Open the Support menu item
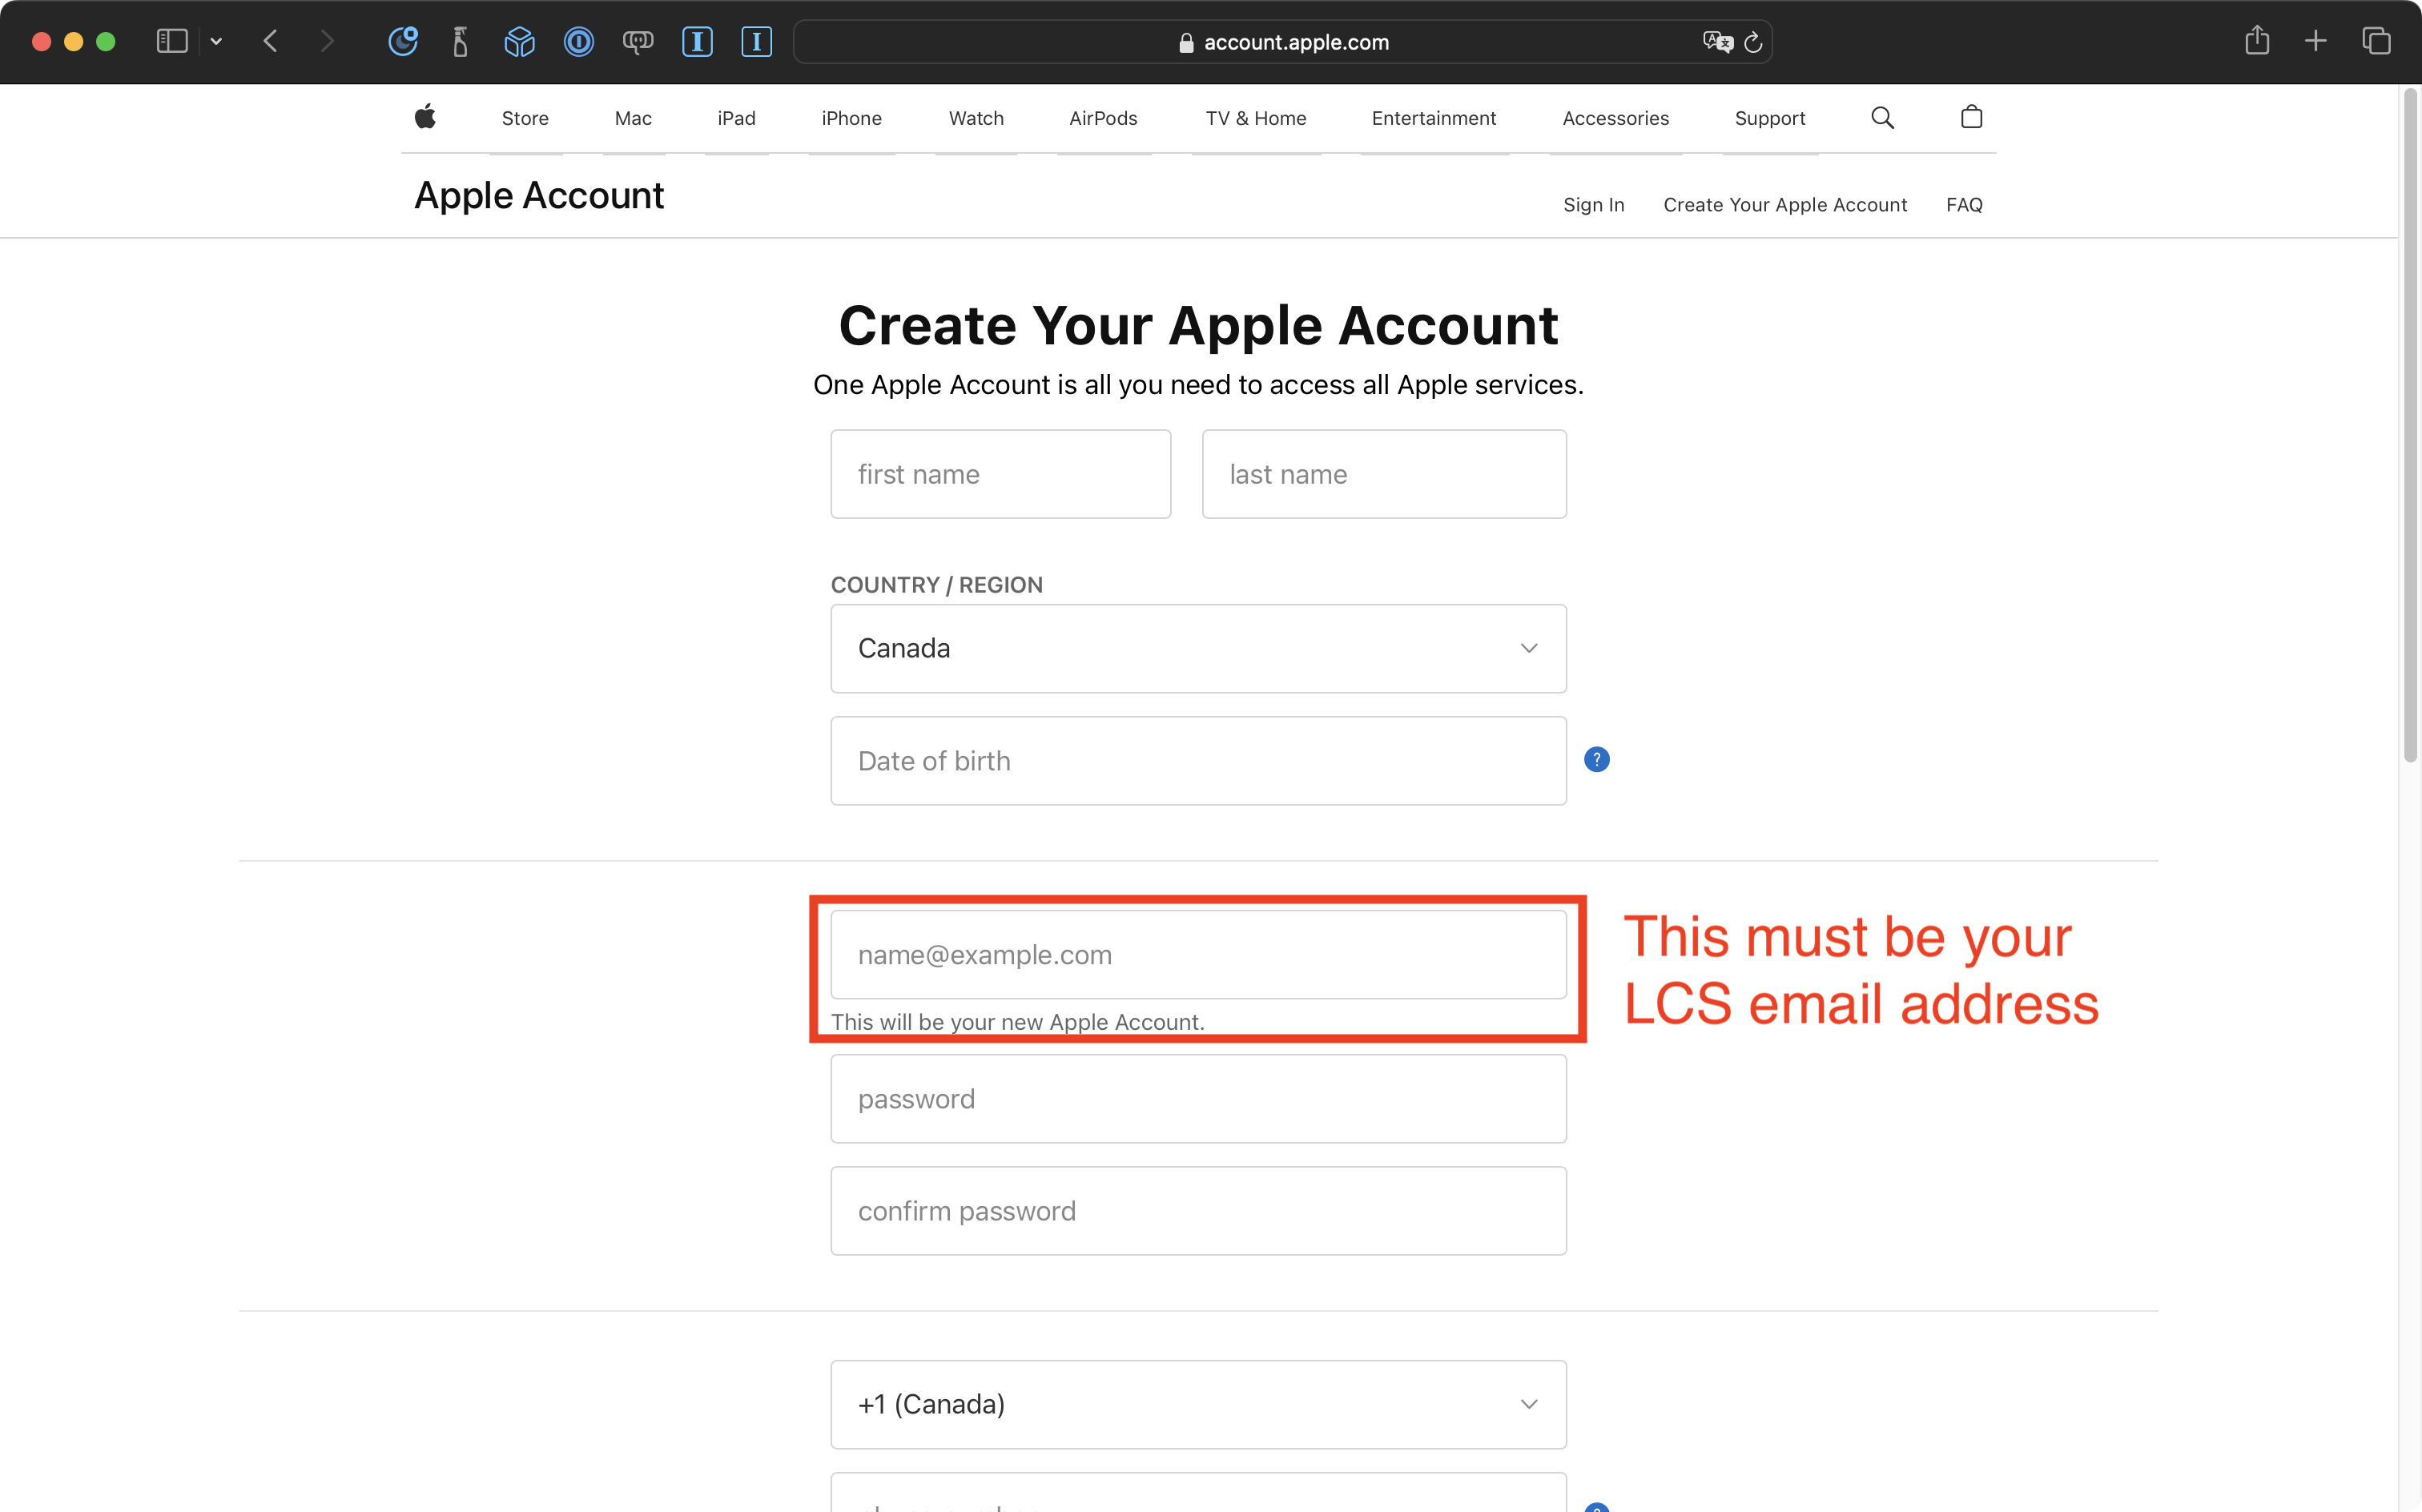Screen dimensions: 2422x1512 pyautogui.click(x=1769, y=118)
